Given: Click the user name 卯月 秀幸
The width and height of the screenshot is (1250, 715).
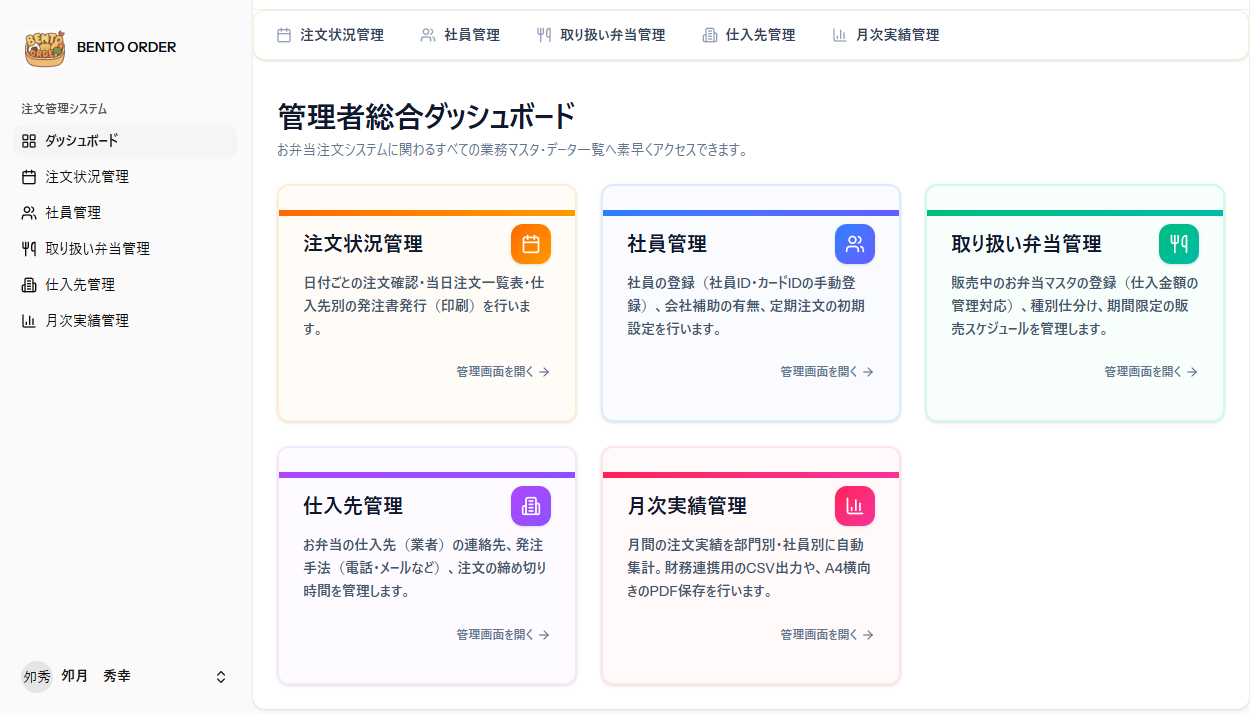Looking at the screenshot, I should (x=96, y=677).
